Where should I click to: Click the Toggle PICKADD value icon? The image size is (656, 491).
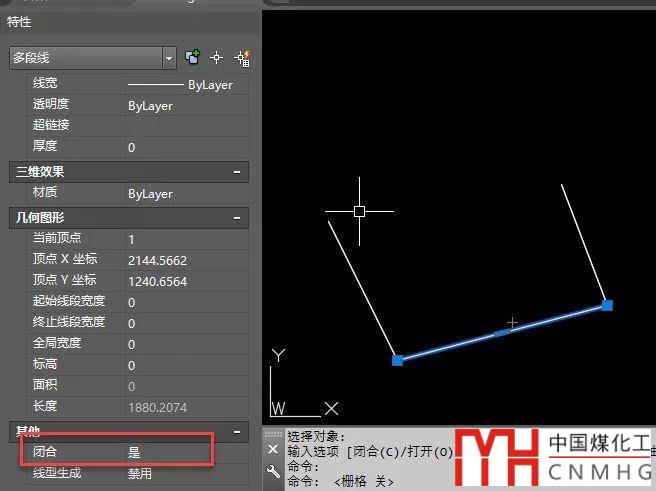(193, 58)
